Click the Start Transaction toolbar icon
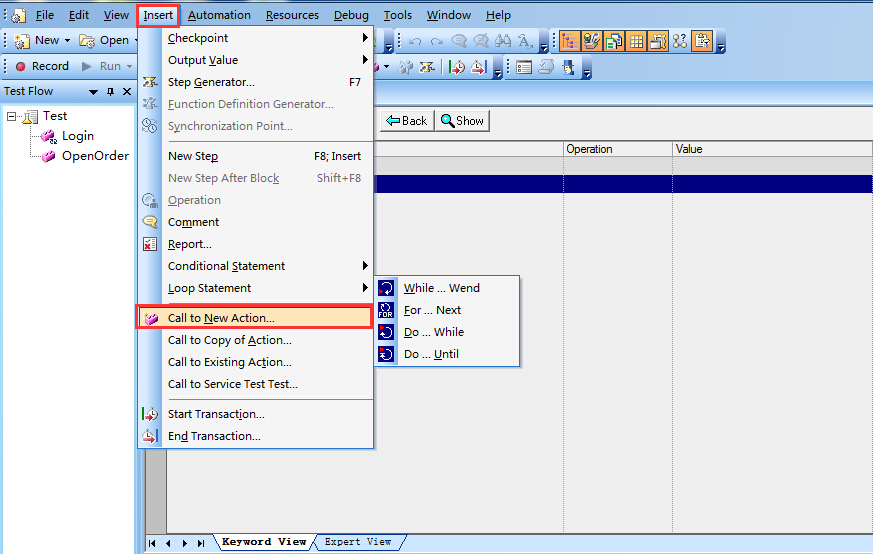 click(x=456, y=67)
